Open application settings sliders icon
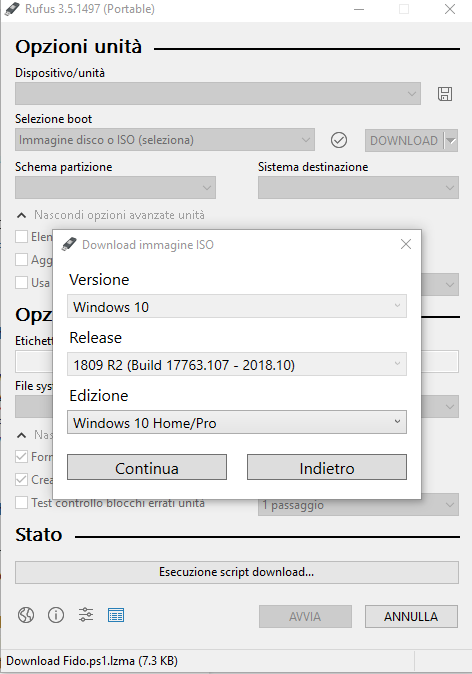 pyautogui.click(x=86, y=615)
